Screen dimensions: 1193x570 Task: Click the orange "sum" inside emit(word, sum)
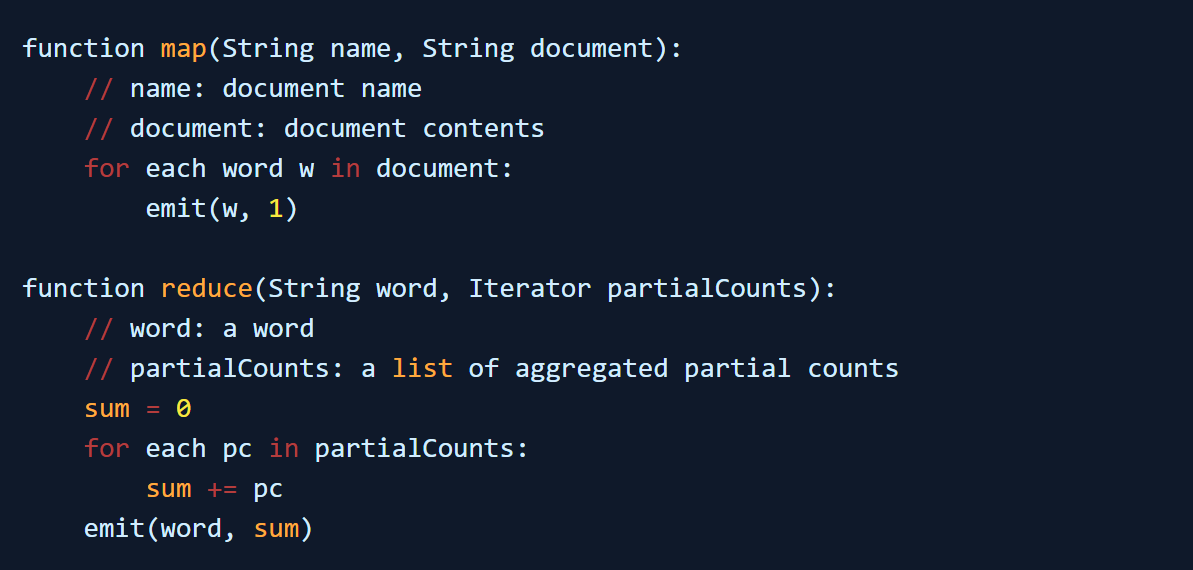(275, 528)
